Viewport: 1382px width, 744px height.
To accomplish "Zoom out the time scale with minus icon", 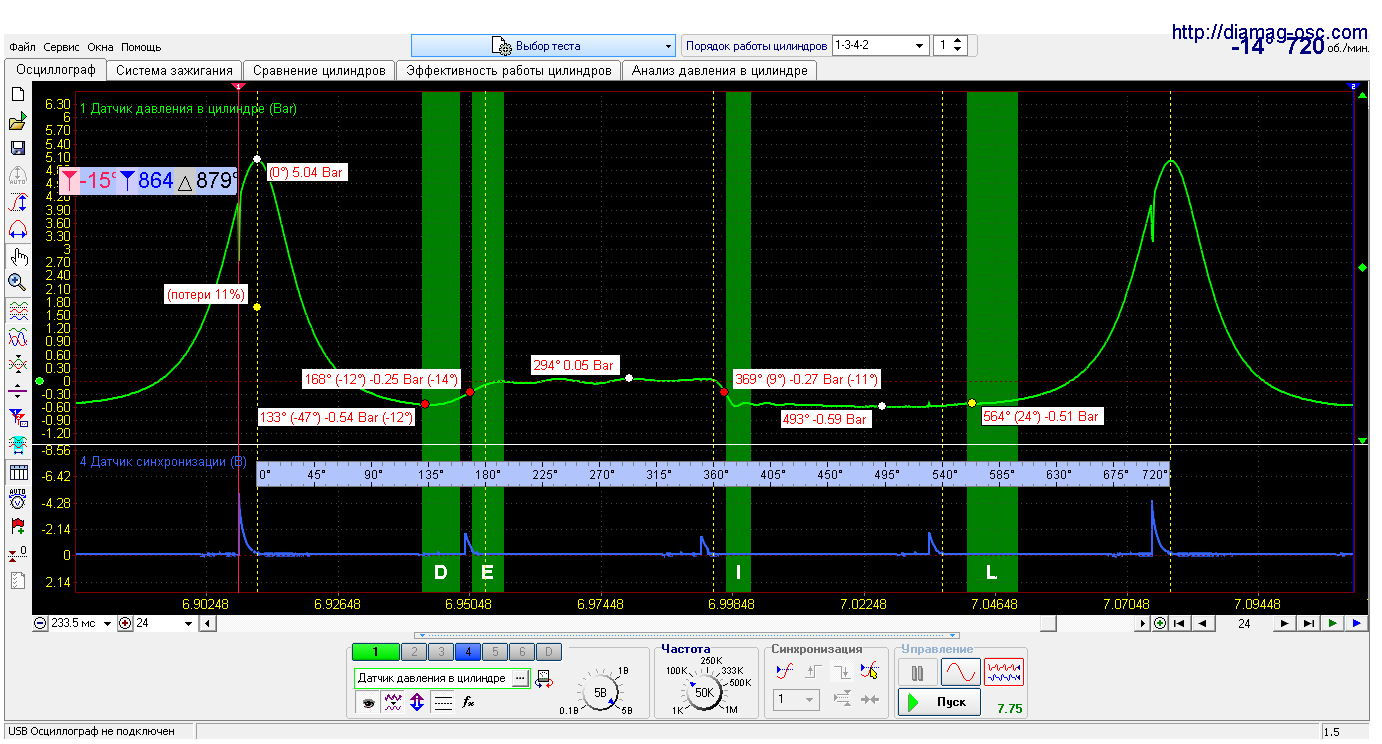I will coord(40,623).
